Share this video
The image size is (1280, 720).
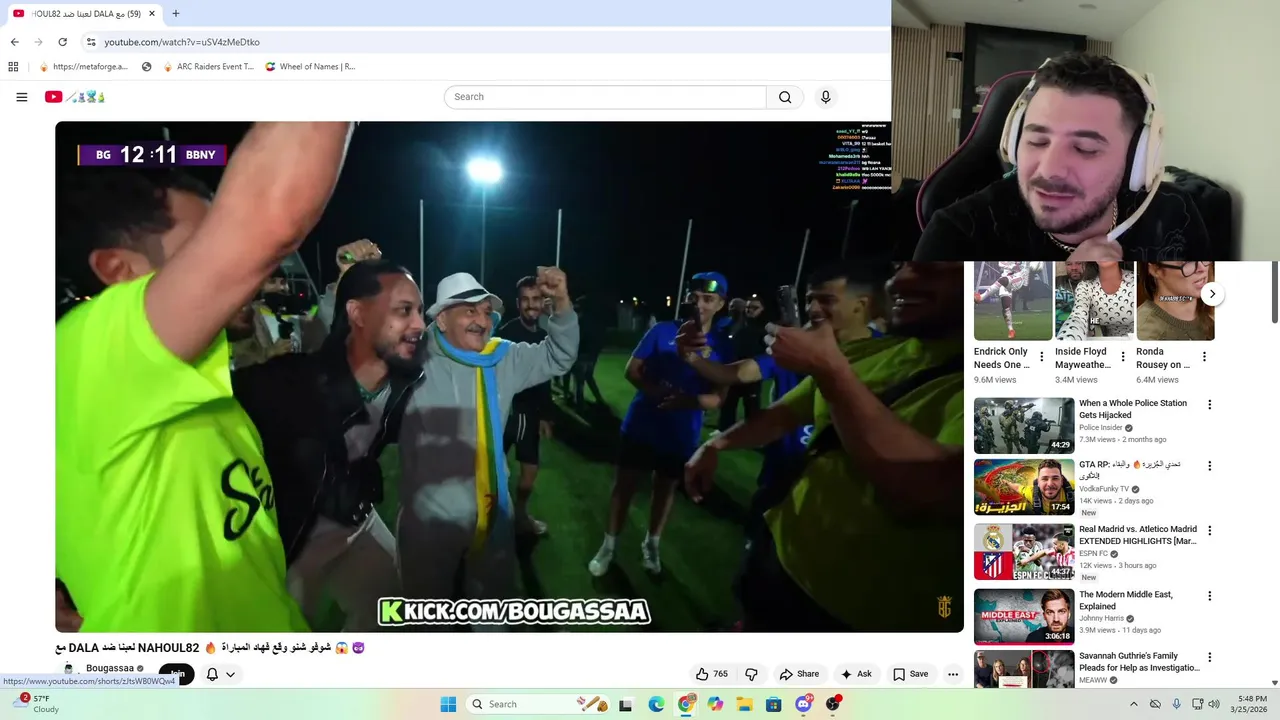point(799,674)
